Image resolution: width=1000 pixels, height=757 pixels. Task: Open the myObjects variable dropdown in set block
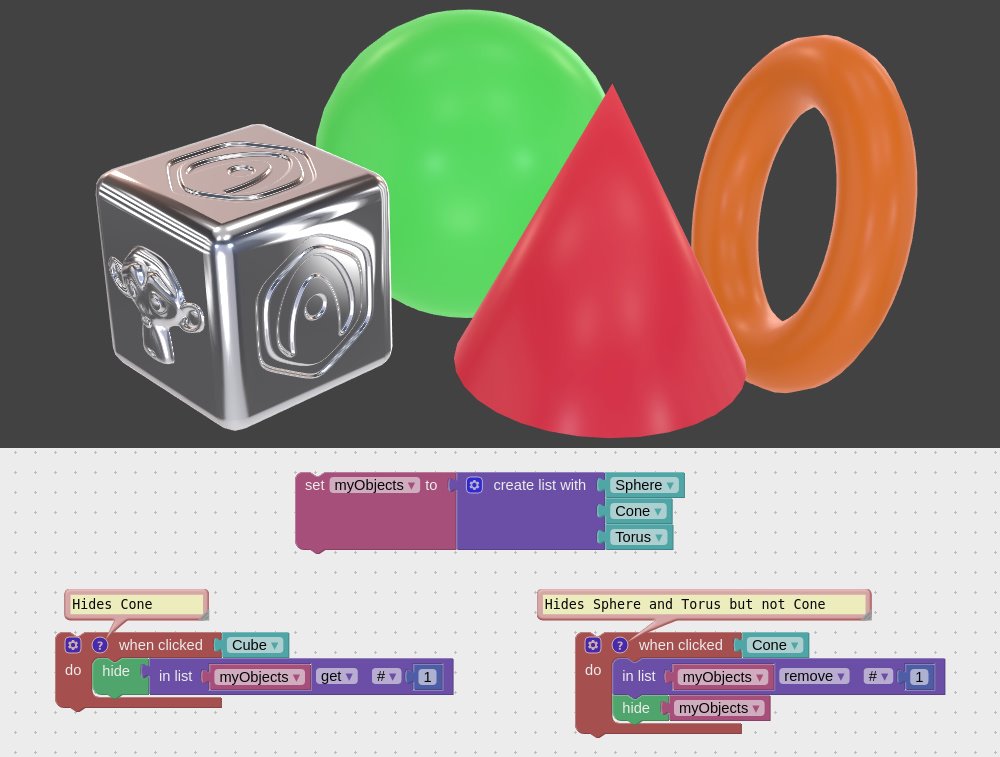tap(374, 485)
